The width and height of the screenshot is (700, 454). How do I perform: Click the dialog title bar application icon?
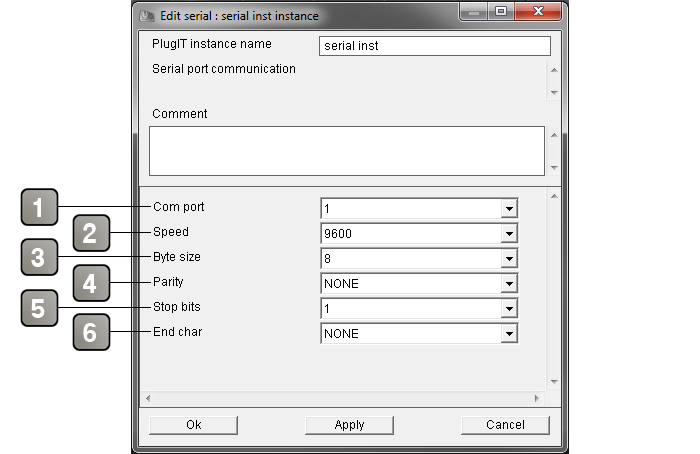147,16
